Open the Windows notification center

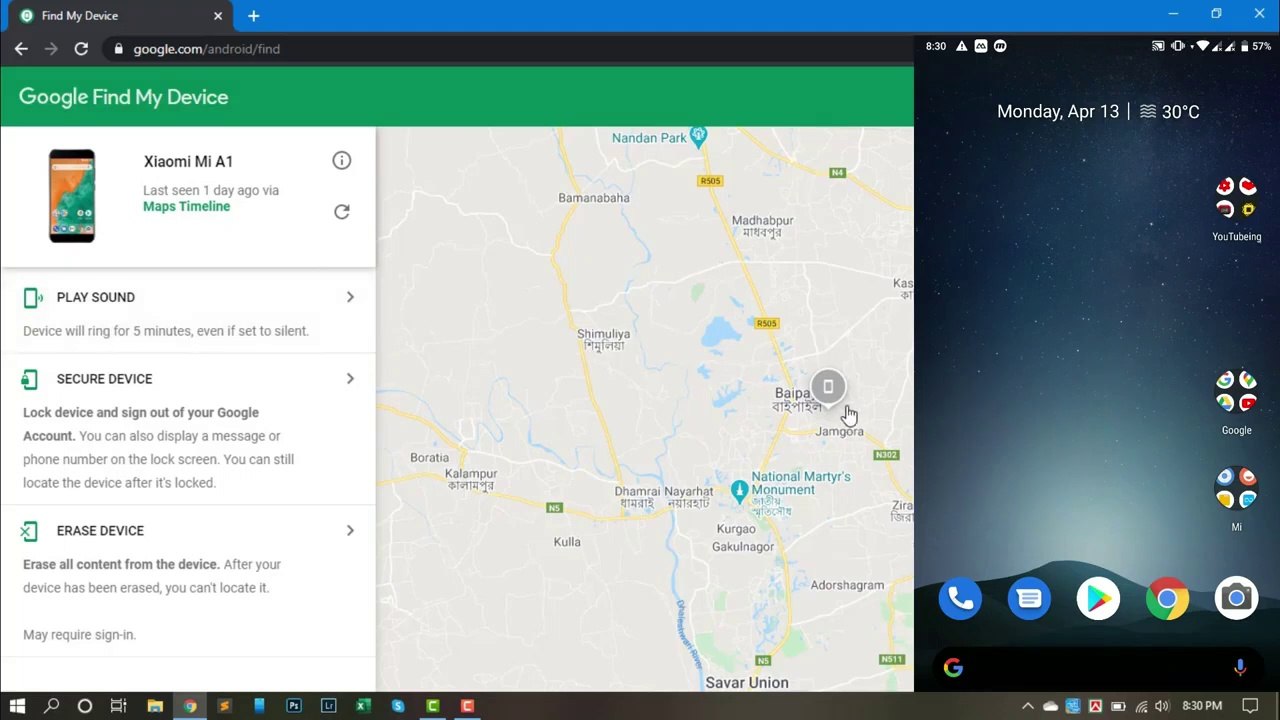pyautogui.click(x=1250, y=706)
